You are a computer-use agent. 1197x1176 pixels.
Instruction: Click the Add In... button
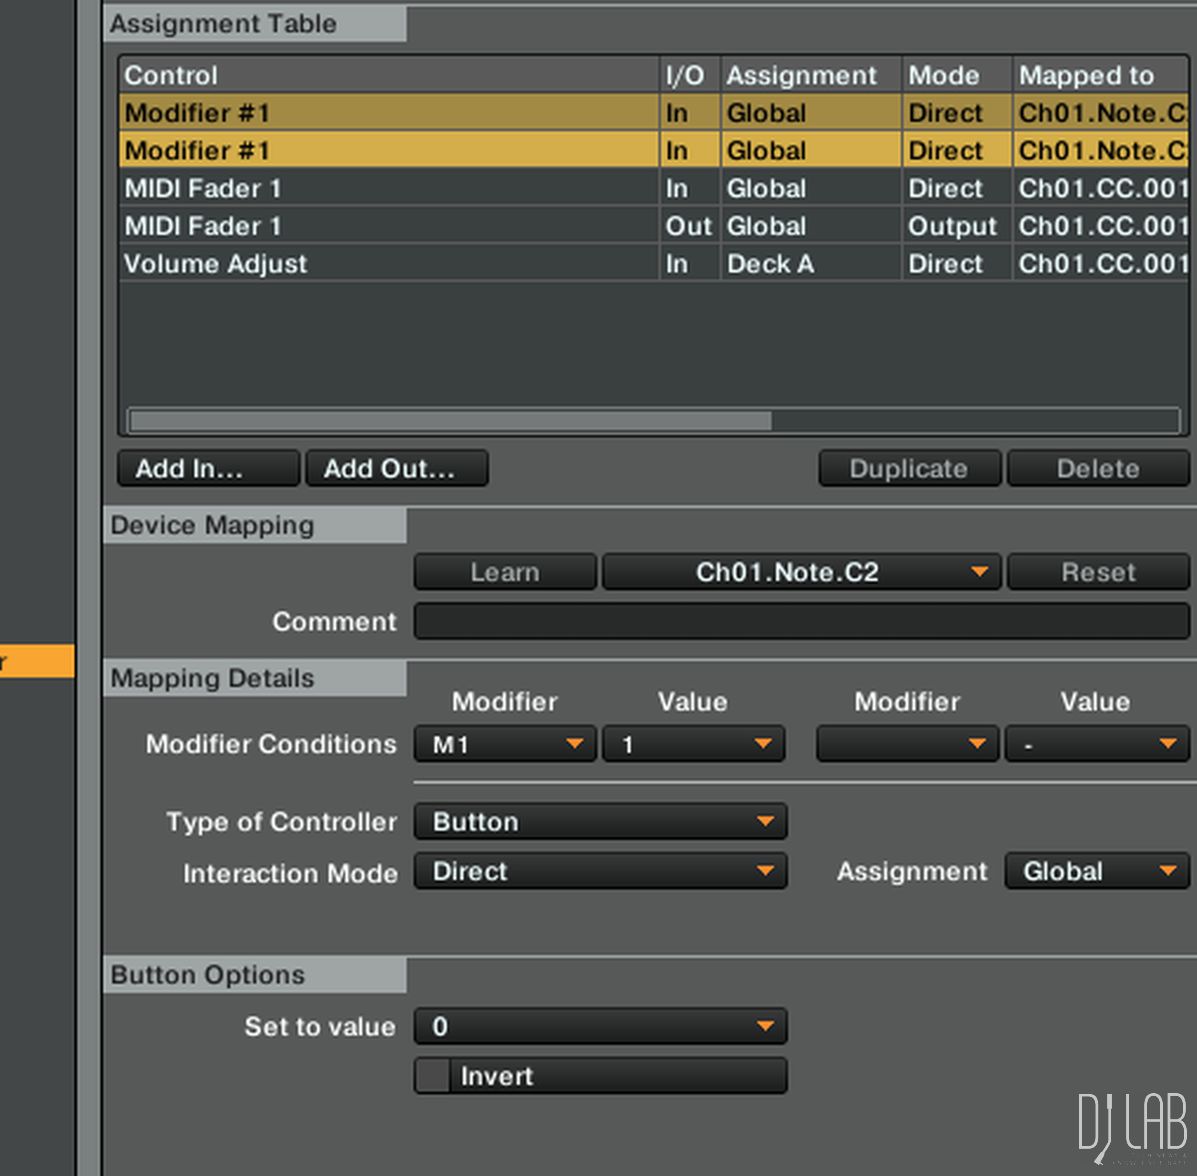[208, 468]
